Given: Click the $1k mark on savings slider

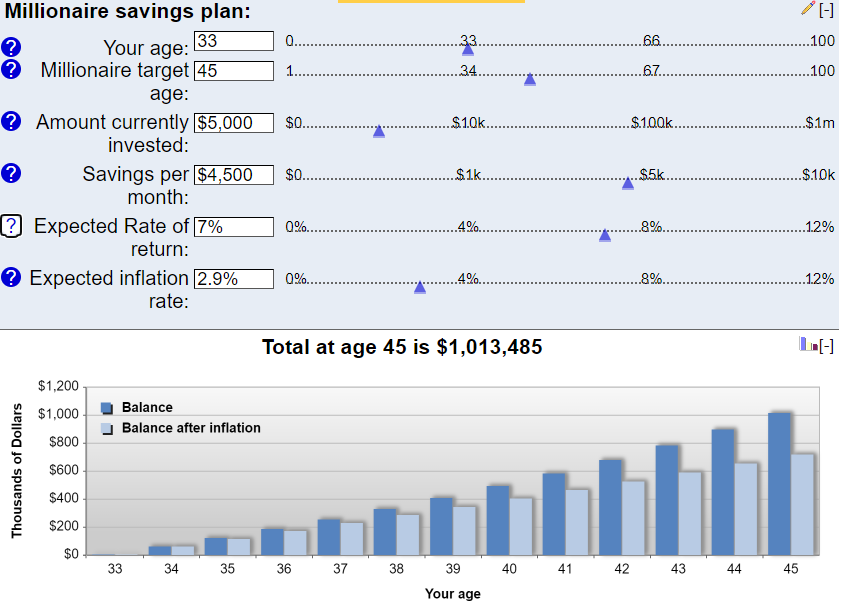Looking at the screenshot, I should [x=468, y=174].
